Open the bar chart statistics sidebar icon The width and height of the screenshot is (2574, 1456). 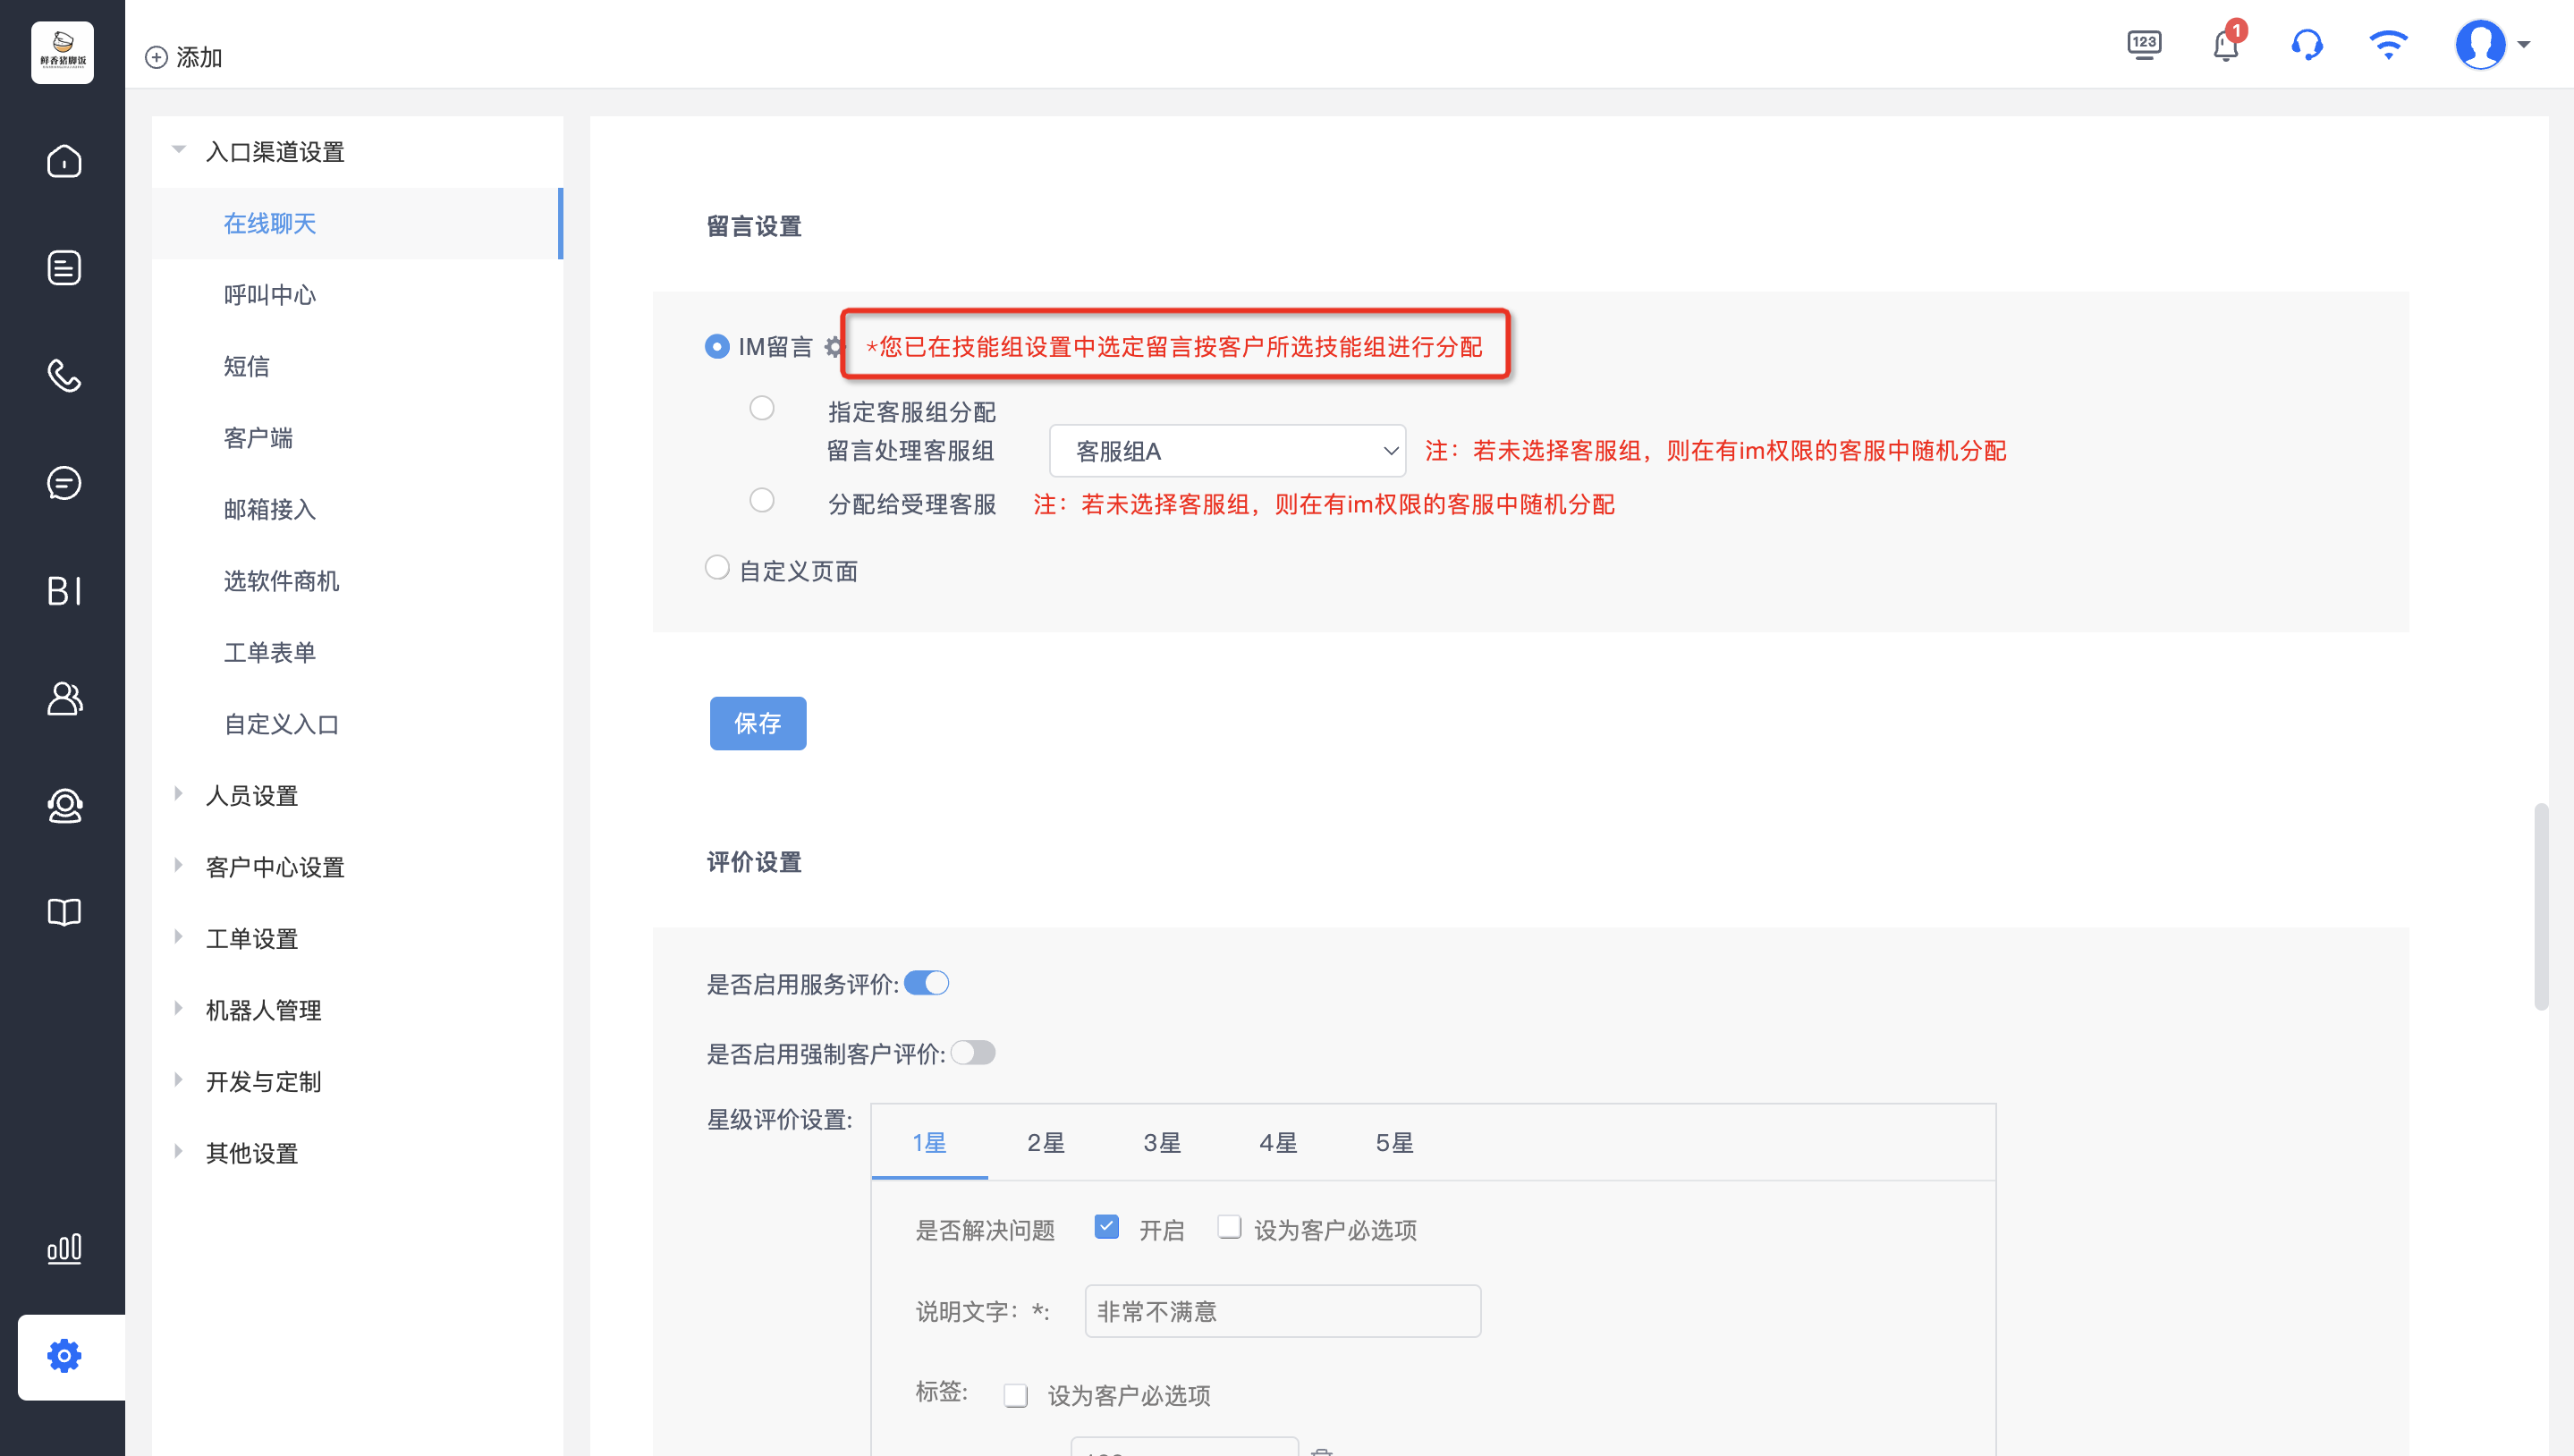click(x=64, y=1249)
